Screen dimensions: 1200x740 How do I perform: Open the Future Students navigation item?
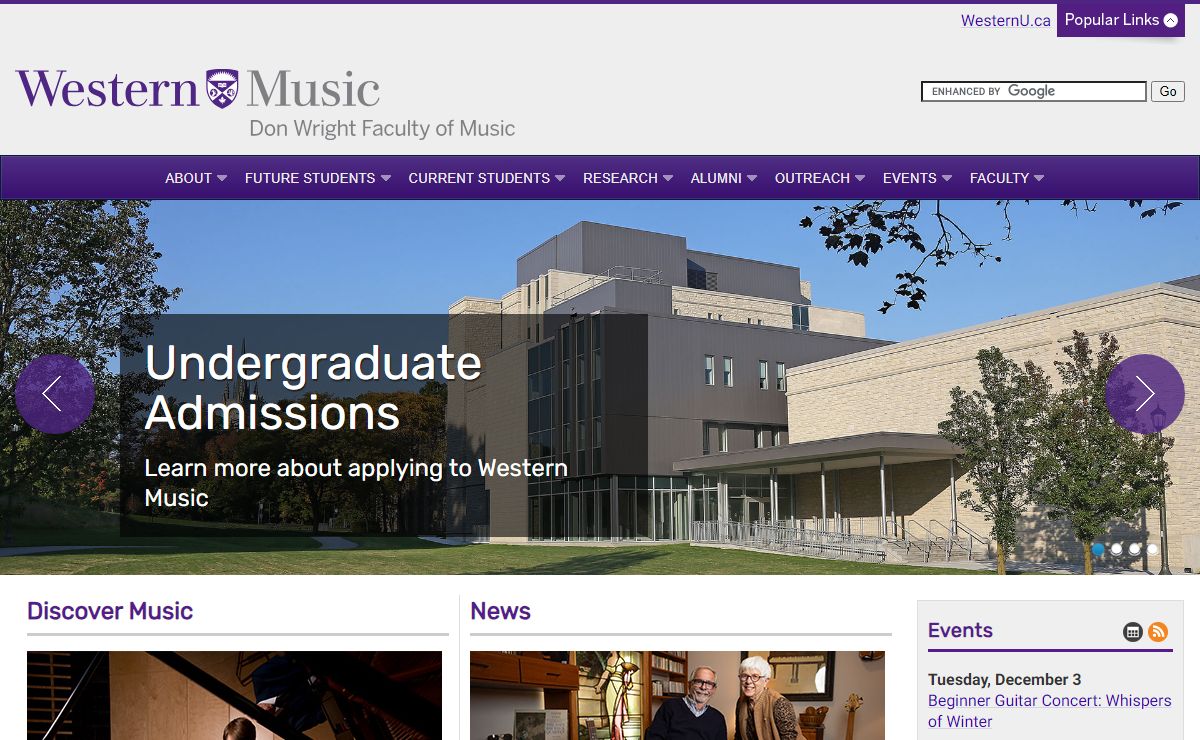click(x=310, y=178)
